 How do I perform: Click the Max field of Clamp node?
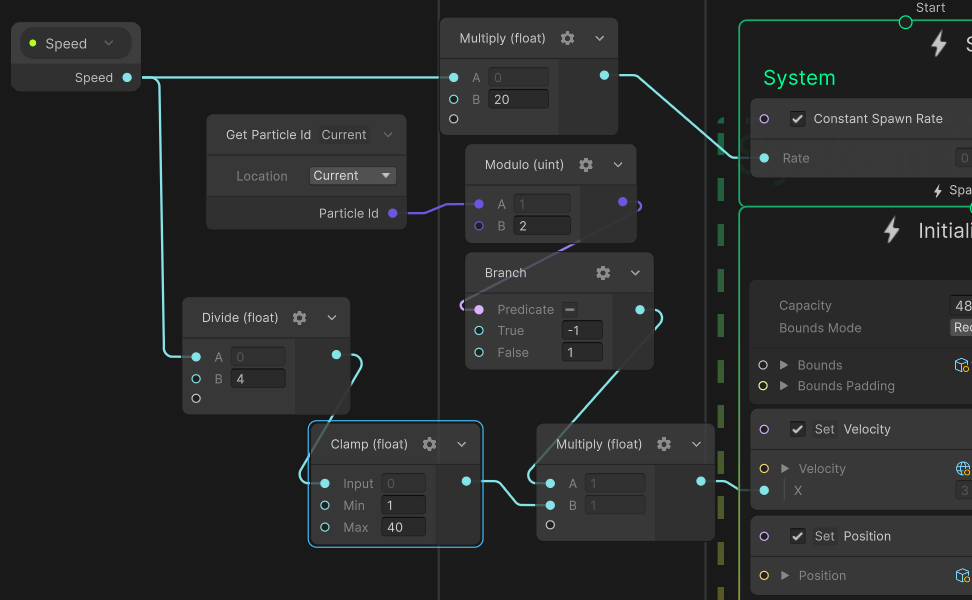(403, 527)
